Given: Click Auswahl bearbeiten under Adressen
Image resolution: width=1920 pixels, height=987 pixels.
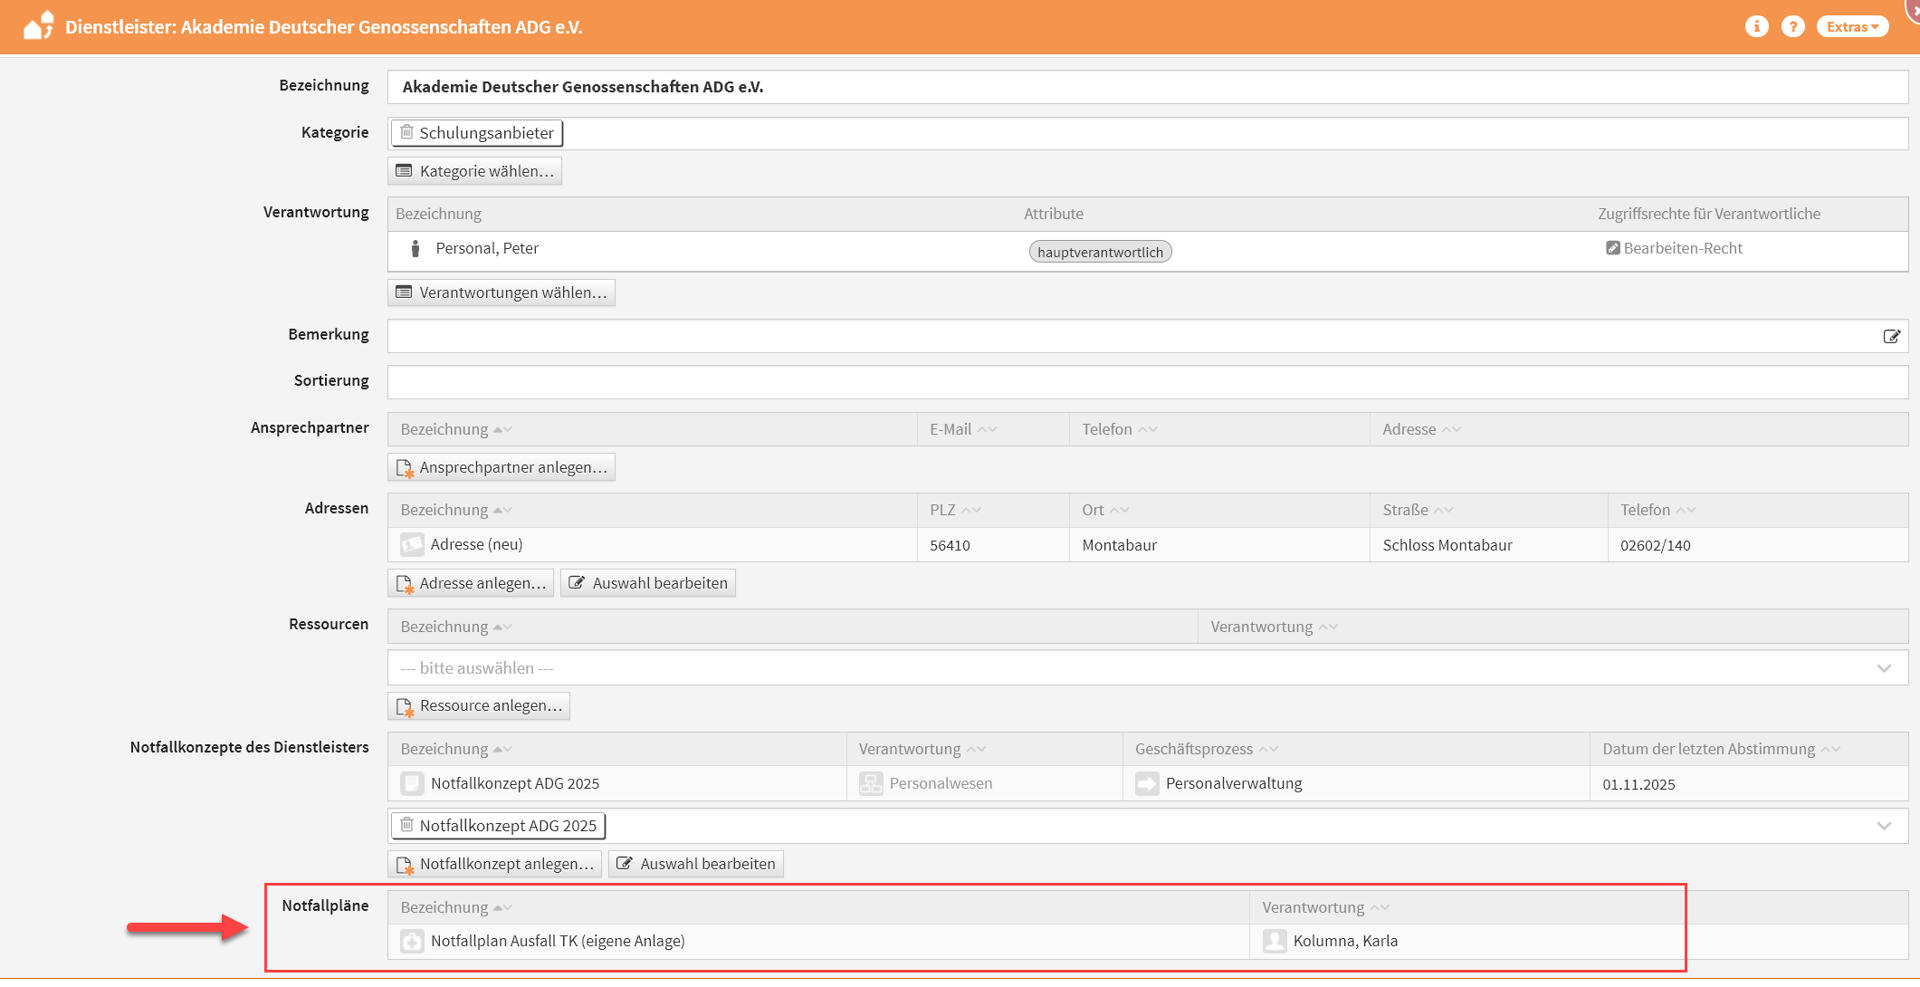Looking at the screenshot, I should [x=648, y=583].
